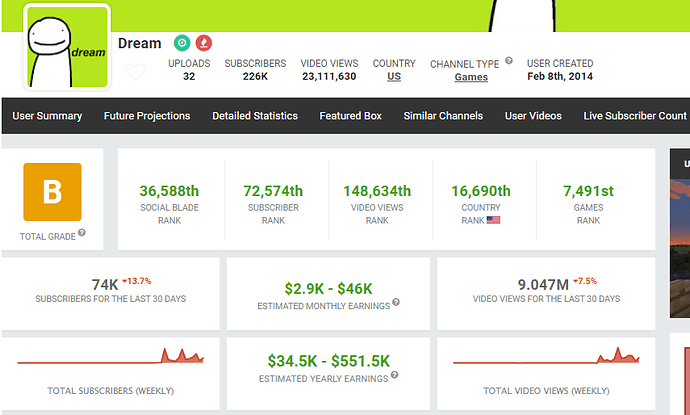Click the 226K subscribers count

pos(255,77)
